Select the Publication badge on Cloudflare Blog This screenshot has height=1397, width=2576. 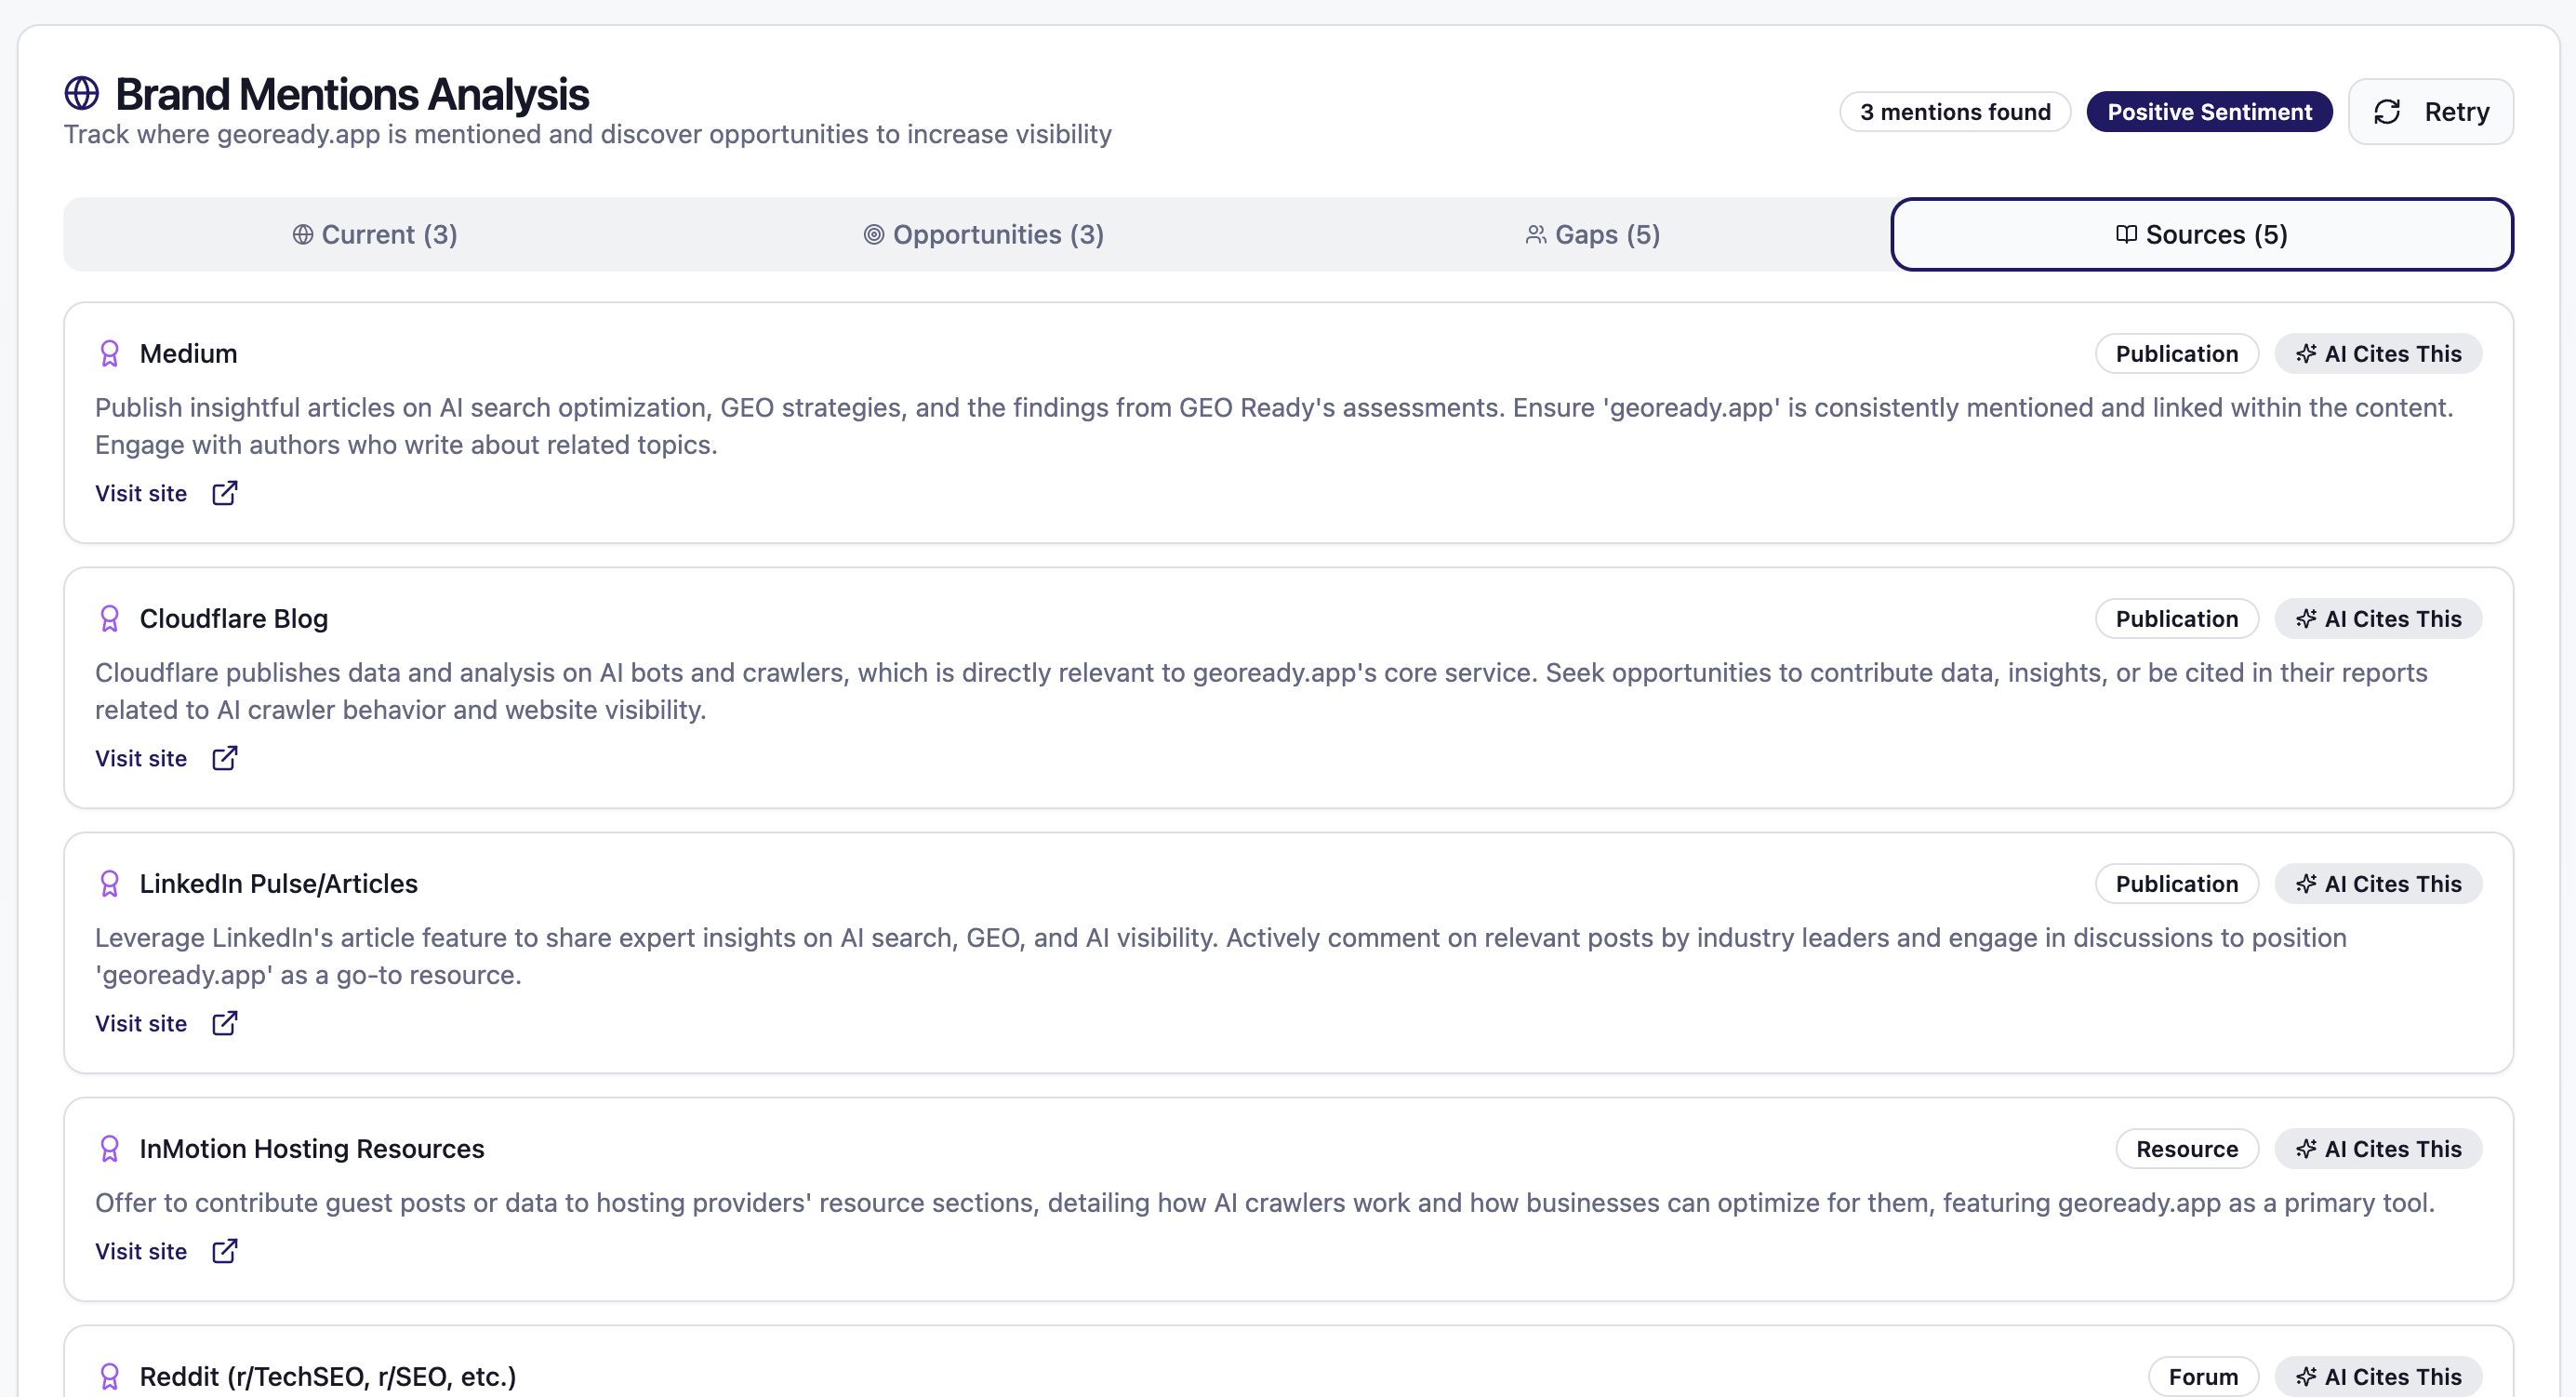2177,618
